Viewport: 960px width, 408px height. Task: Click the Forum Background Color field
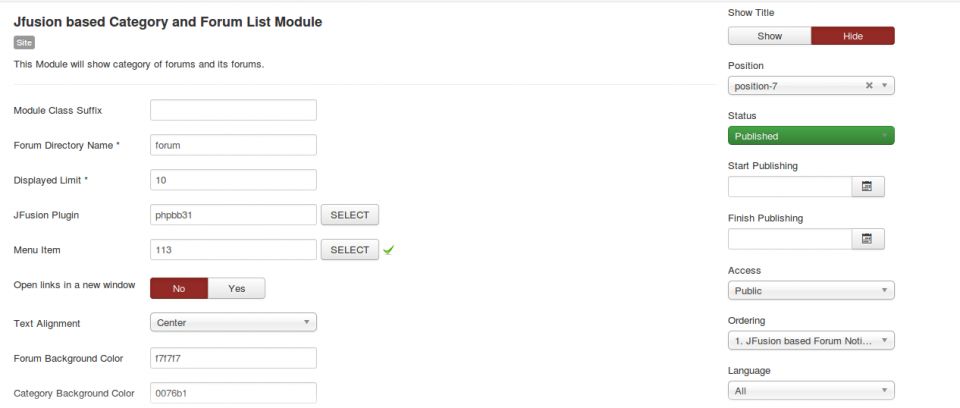233,358
